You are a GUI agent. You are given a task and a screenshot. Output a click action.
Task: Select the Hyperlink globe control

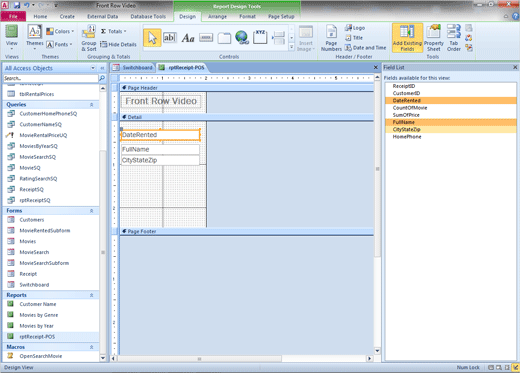point(242,37)
